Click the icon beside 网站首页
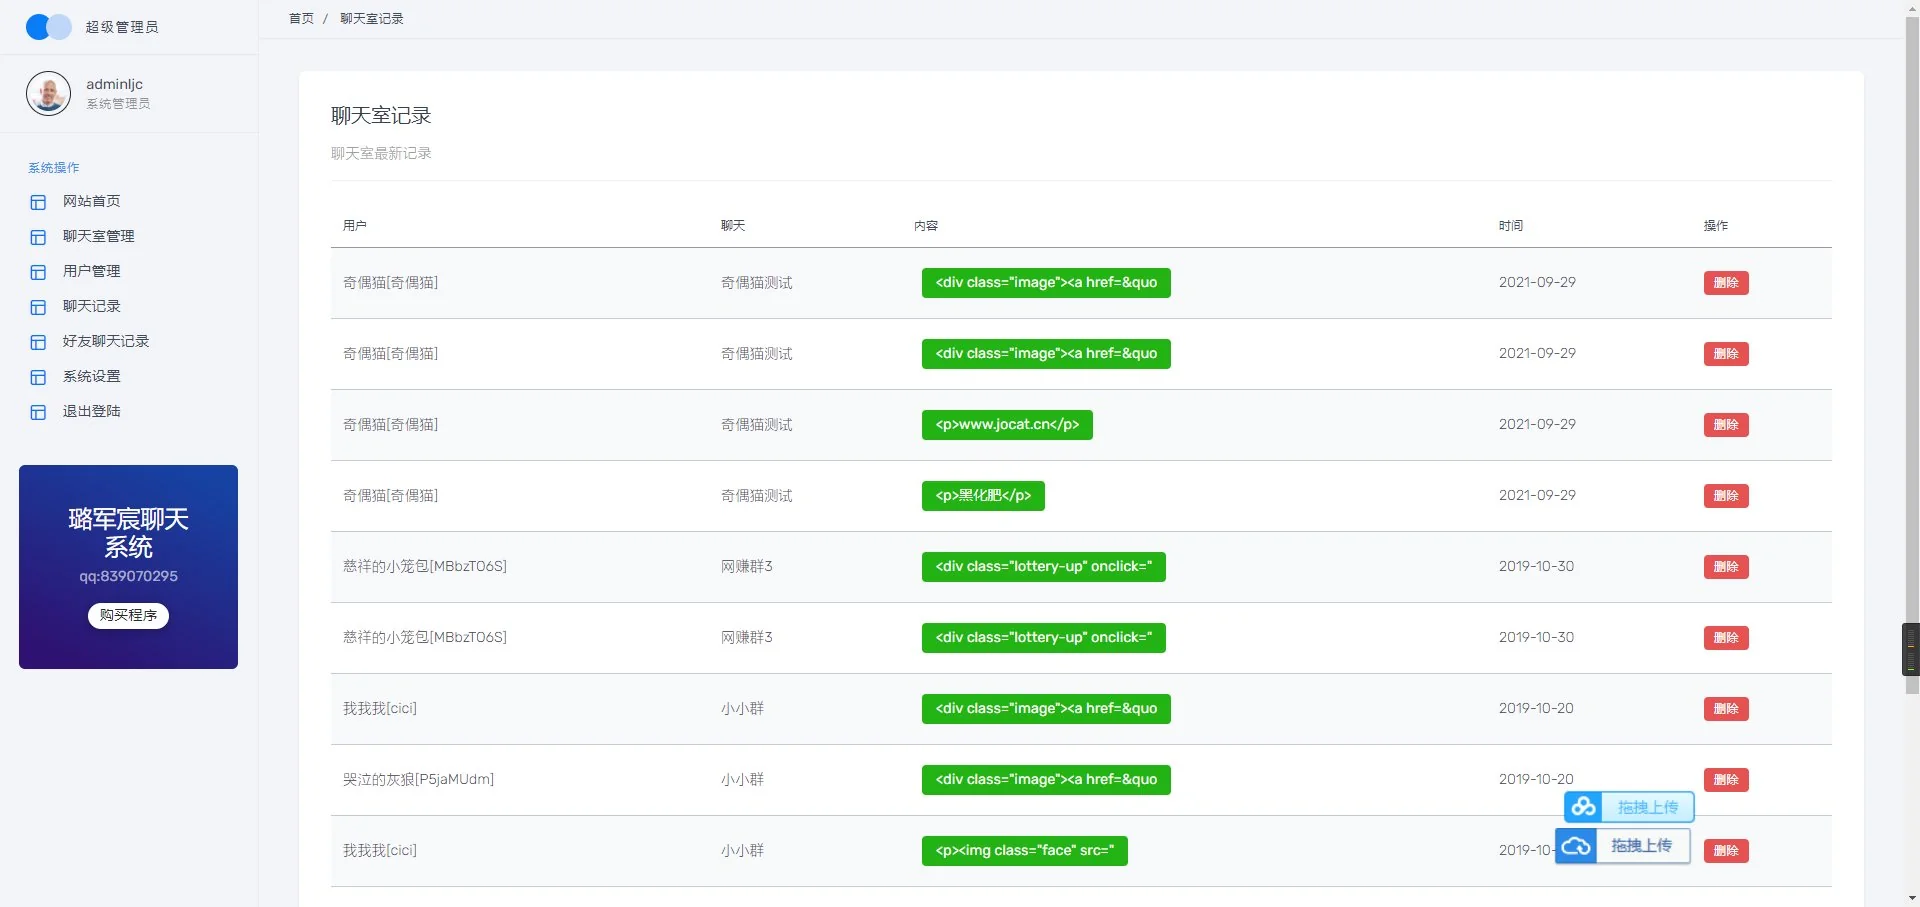This screenshot has height=907, width=1920. click(x=38, y=202)
